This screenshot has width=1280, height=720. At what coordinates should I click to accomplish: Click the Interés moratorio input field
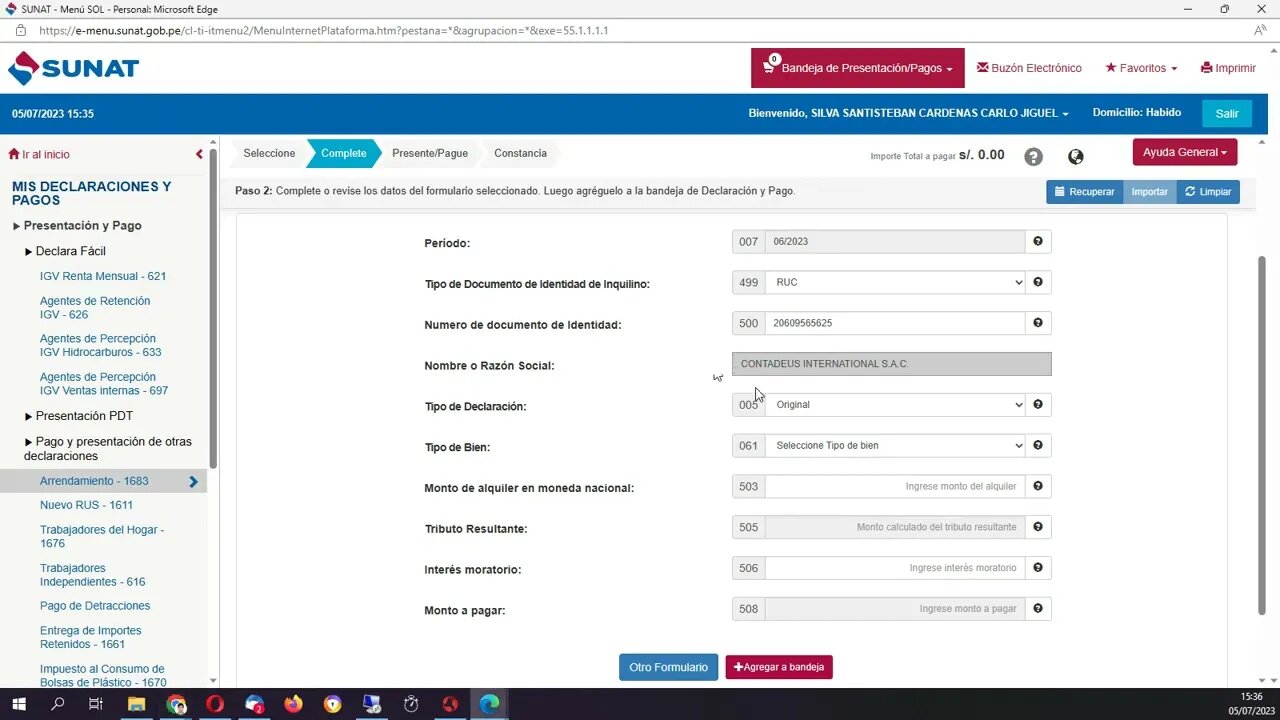pyautogui.click(x=895, y=568)
